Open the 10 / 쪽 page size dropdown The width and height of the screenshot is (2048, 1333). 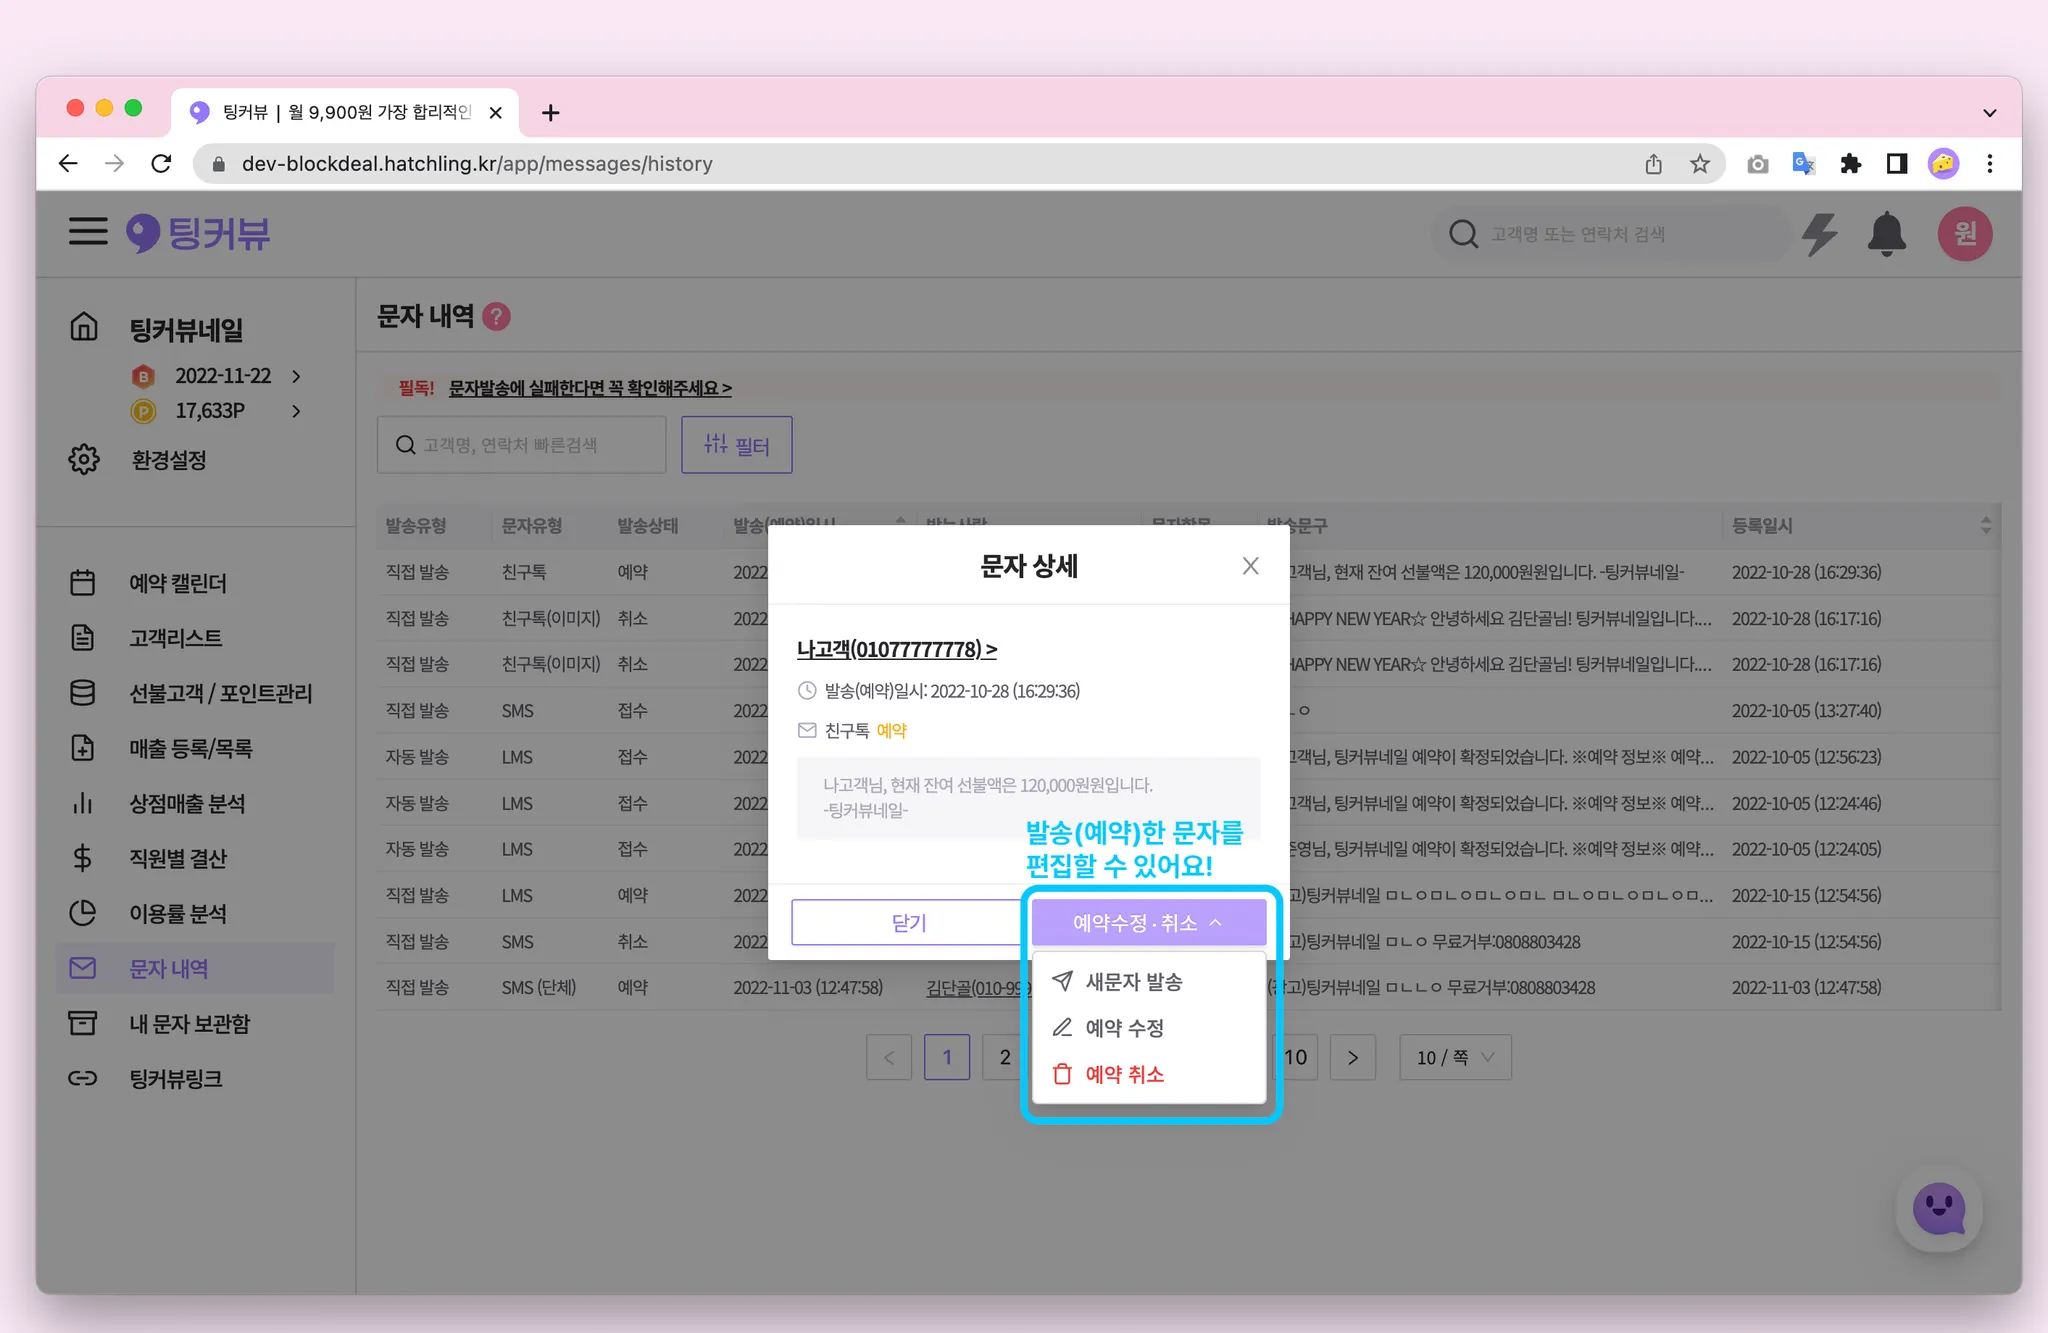(x=1454, y=1057)
